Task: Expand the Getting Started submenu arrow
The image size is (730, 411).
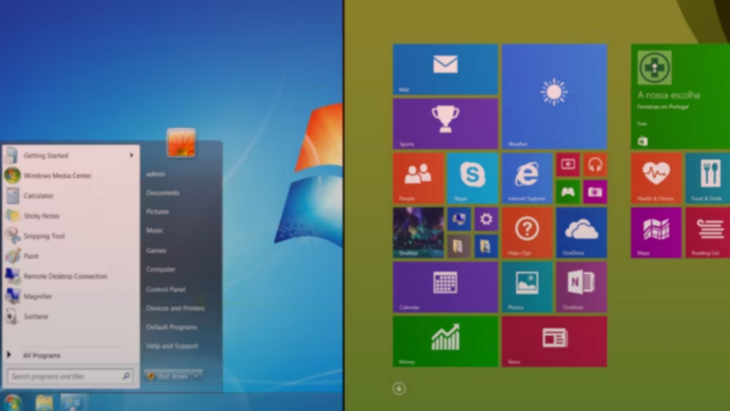Action: (132, 155)
